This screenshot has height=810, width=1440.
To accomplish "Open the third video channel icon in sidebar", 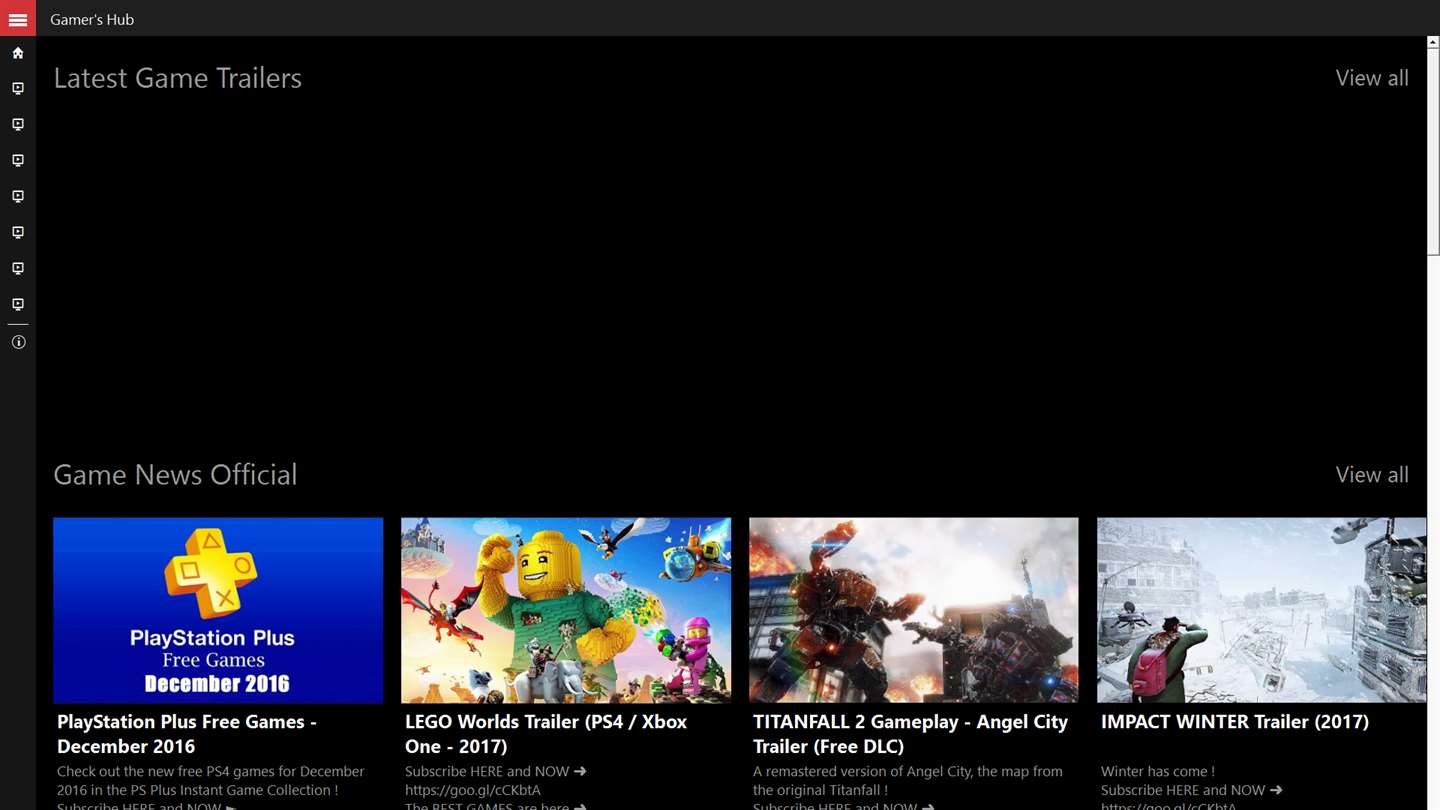I will (x=18, y=161).
